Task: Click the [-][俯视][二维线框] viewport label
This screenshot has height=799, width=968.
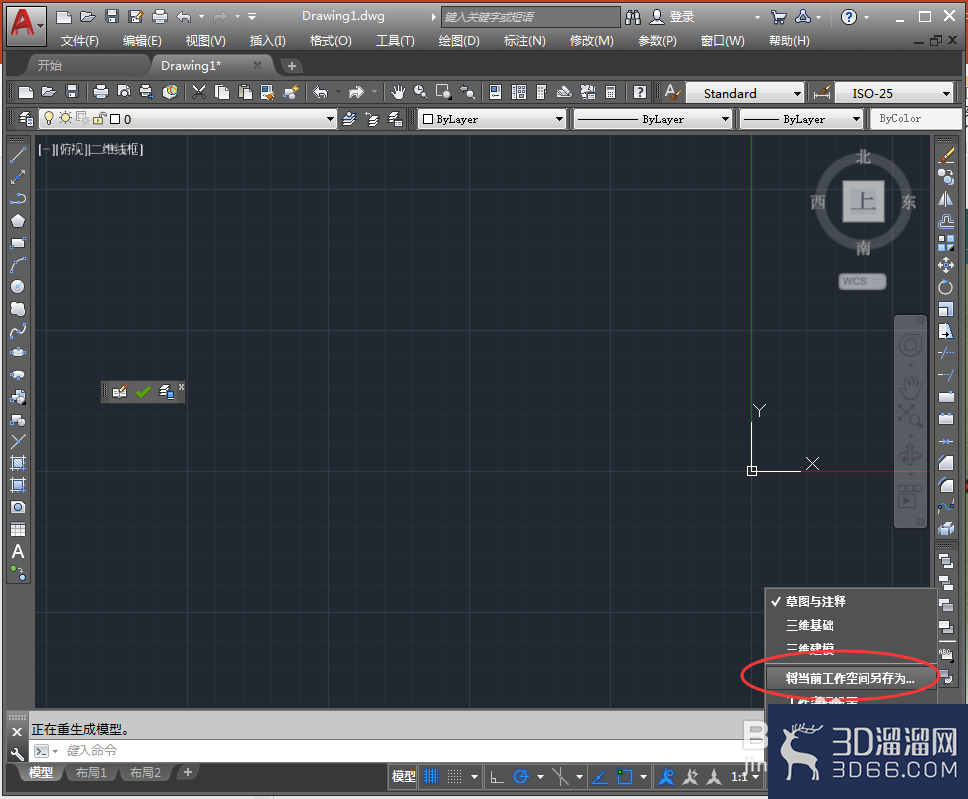Action: [90, 149]
